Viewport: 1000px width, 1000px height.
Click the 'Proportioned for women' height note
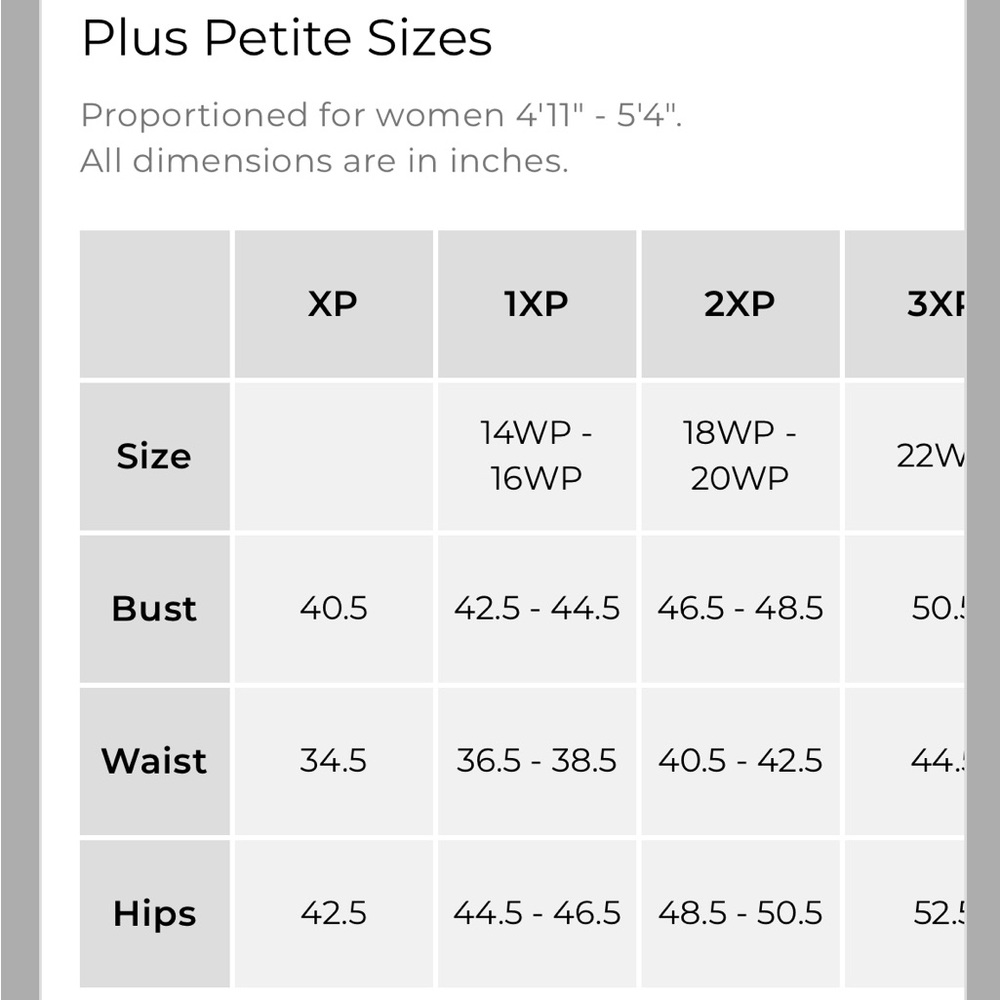pyautogui.click(x=381, y=115)
